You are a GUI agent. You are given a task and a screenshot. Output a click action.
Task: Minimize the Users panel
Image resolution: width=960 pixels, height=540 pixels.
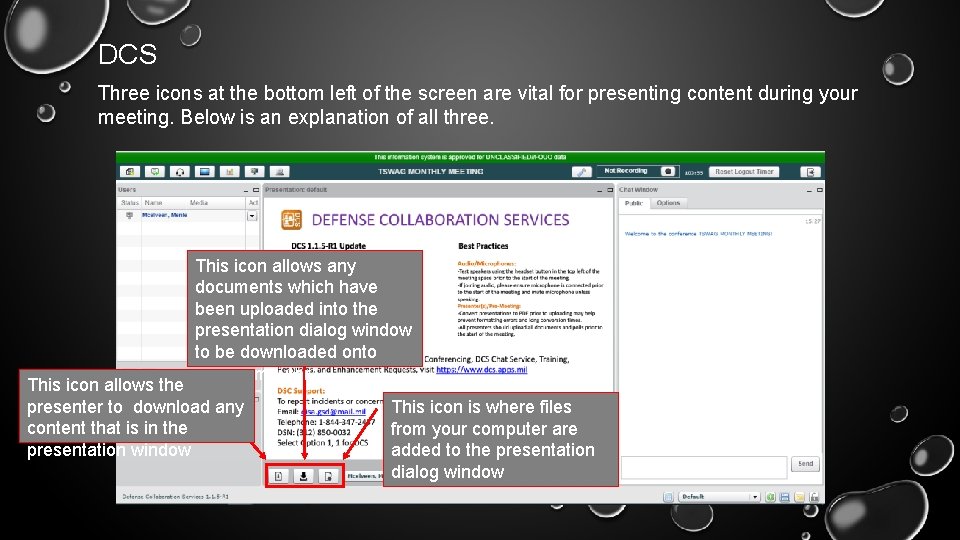tap(246, 190)
